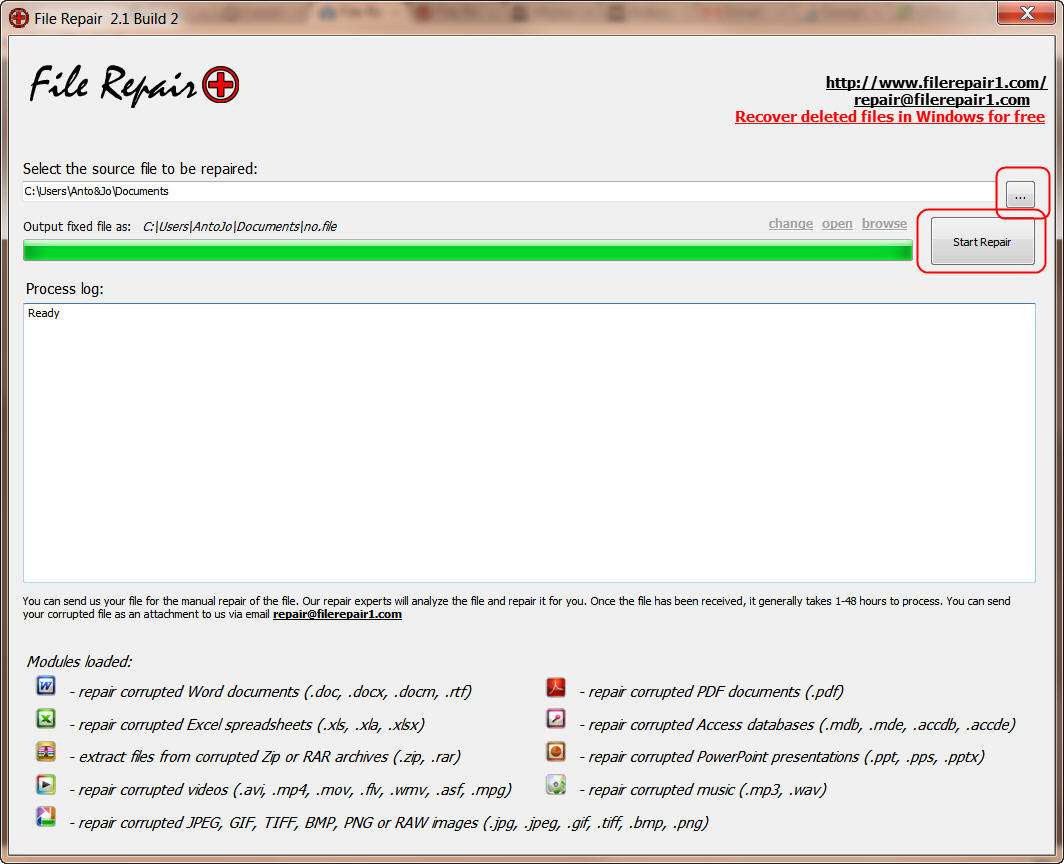The height and width of the screenshot is (864, 1064).
Task: Click the Access databases module icon
Action: coord(556,718)
